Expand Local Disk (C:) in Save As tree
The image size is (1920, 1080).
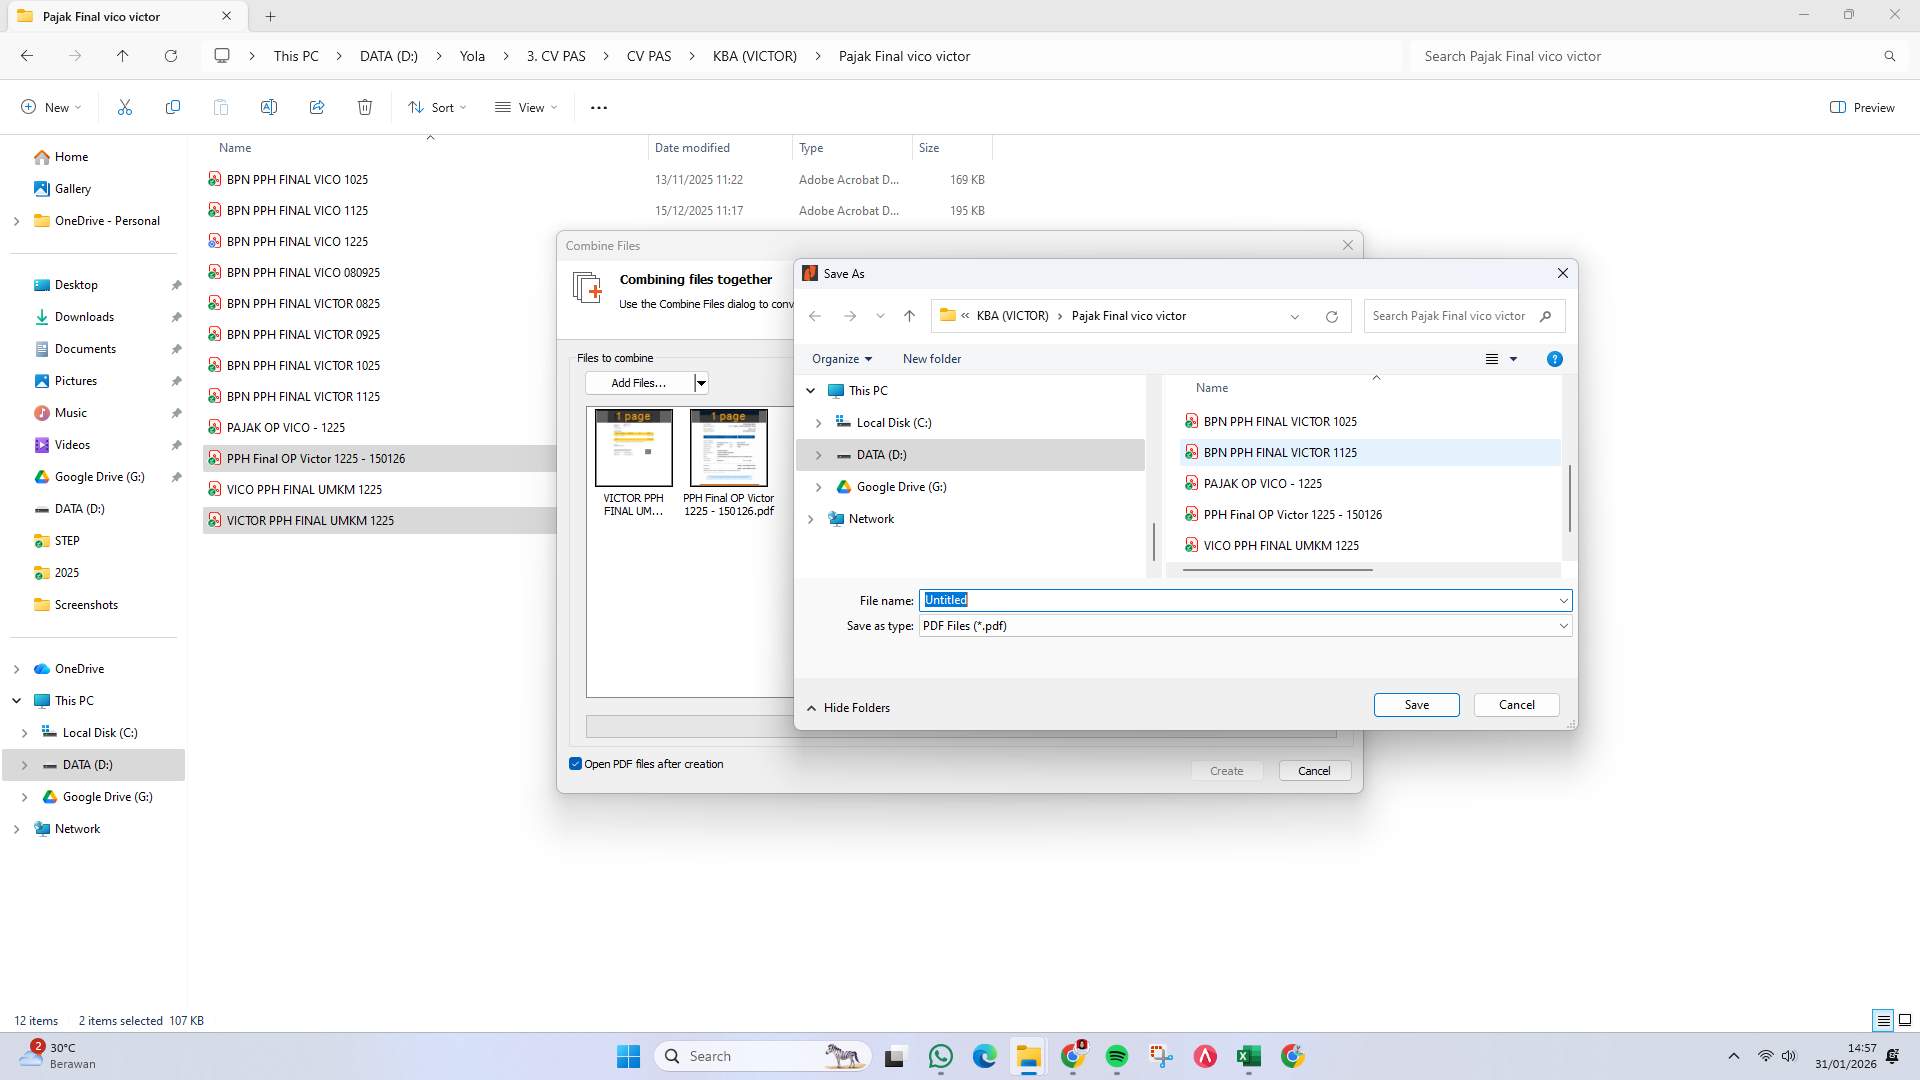click(x=818, y=422)
